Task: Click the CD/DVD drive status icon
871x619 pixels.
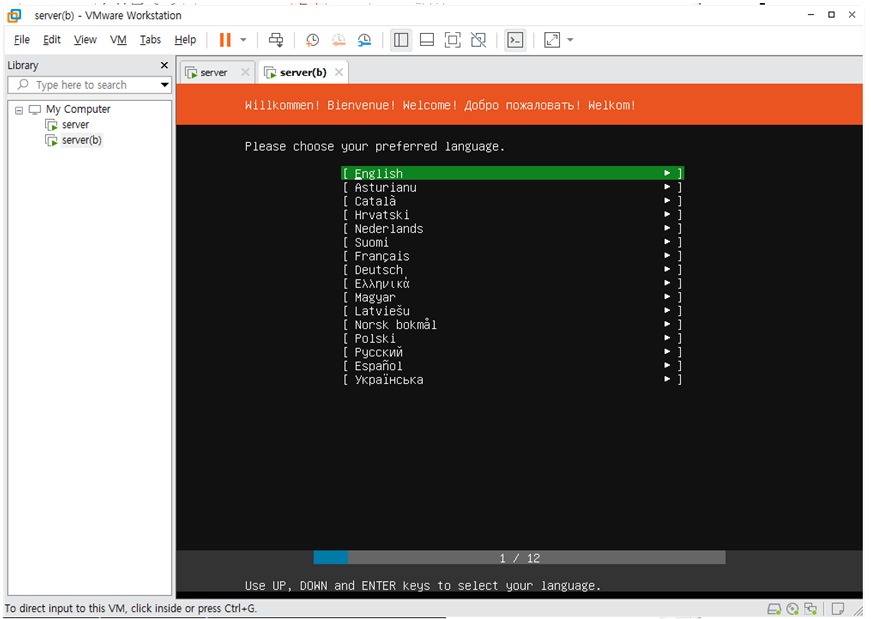Action: click(x=793, y=609)
